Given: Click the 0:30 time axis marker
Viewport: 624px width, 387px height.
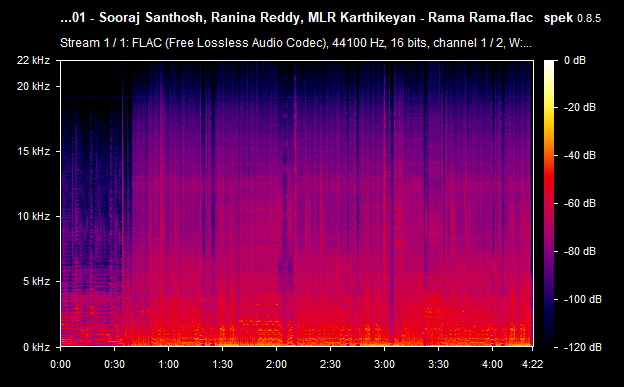Looking at the screenshot, I should [x=115, y=364].
